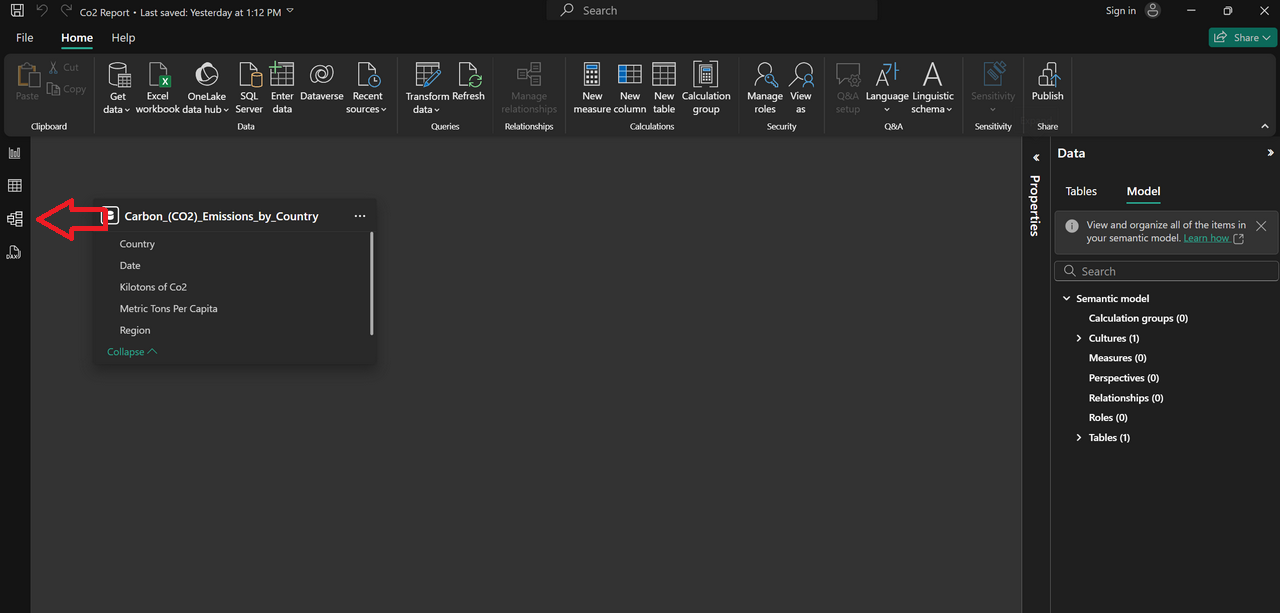Import from Excel workbook
1280x613 pixels.
point(158,88)
